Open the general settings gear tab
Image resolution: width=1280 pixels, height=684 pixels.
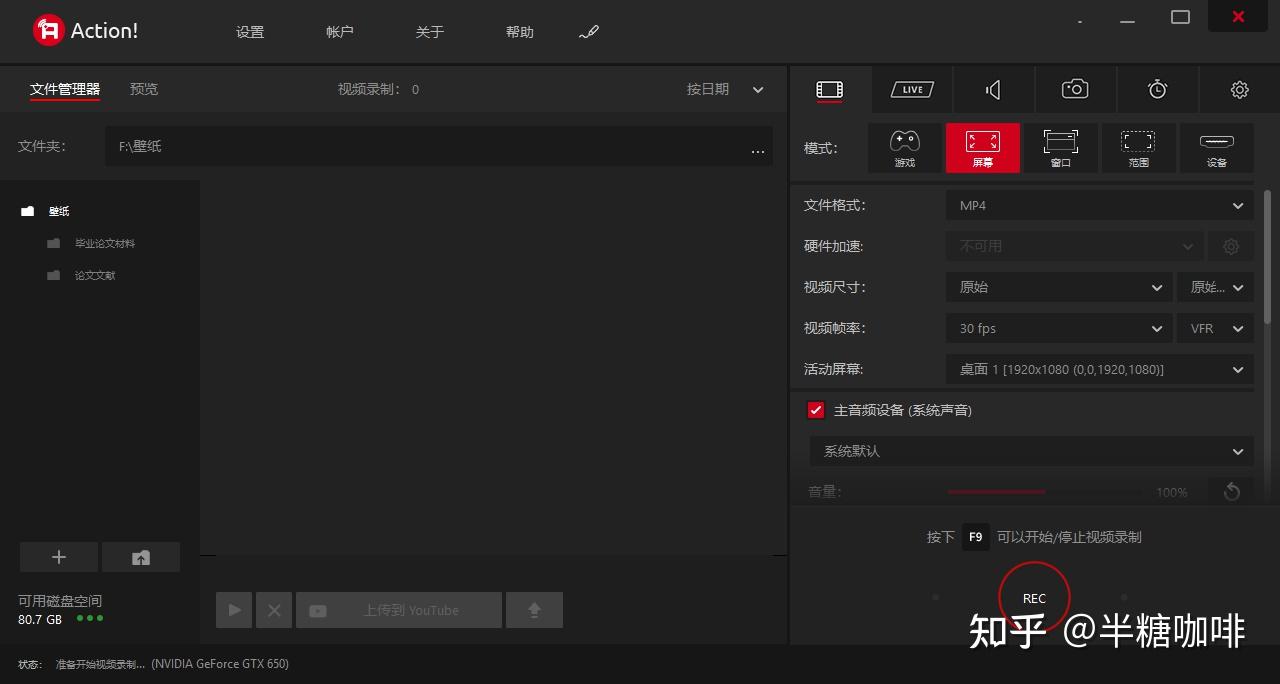click(x=1239, y=90)
